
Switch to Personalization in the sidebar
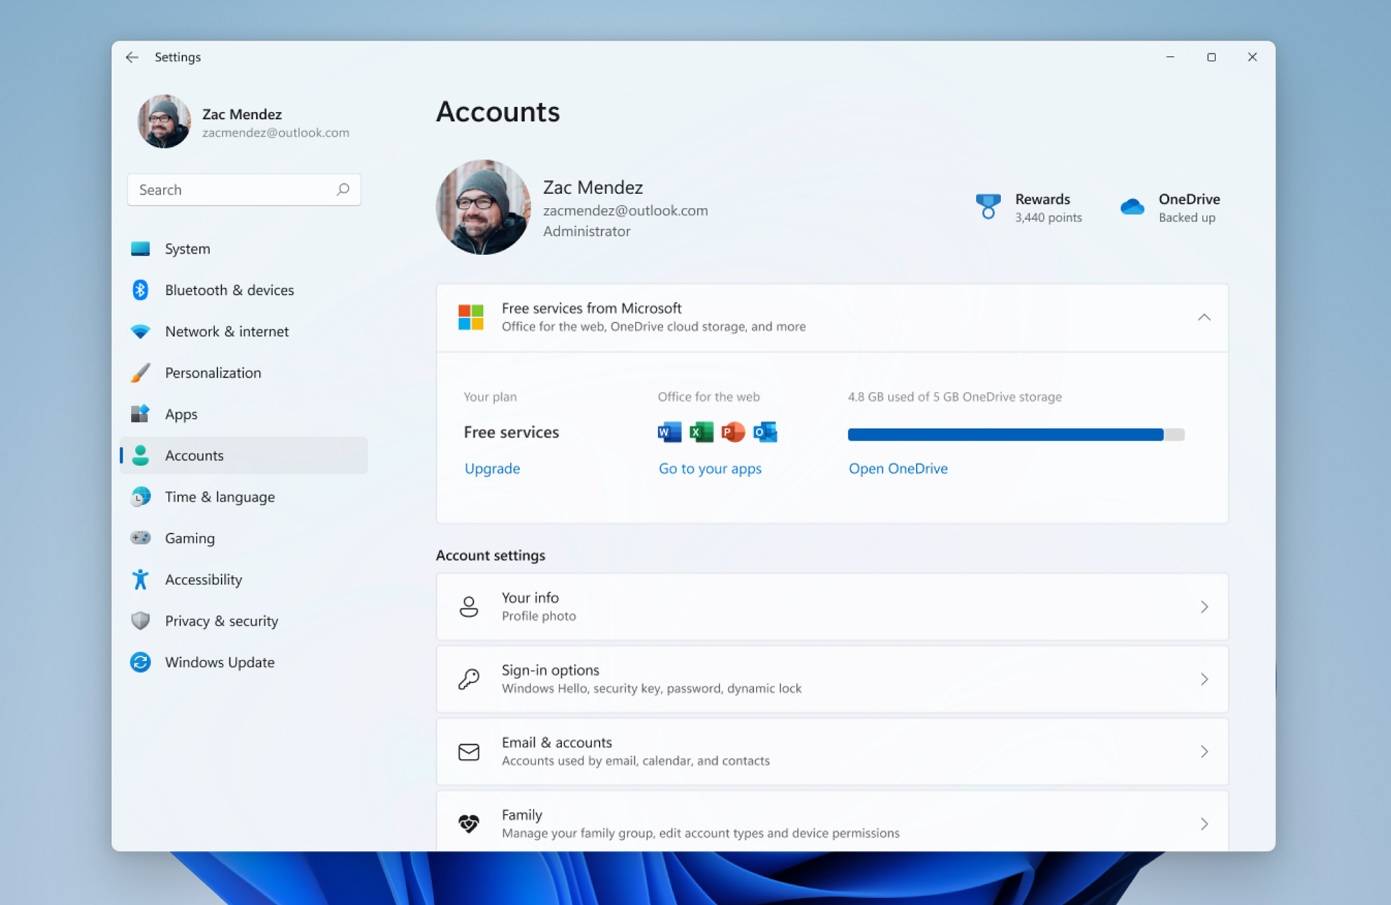click(x=213, y=372)
